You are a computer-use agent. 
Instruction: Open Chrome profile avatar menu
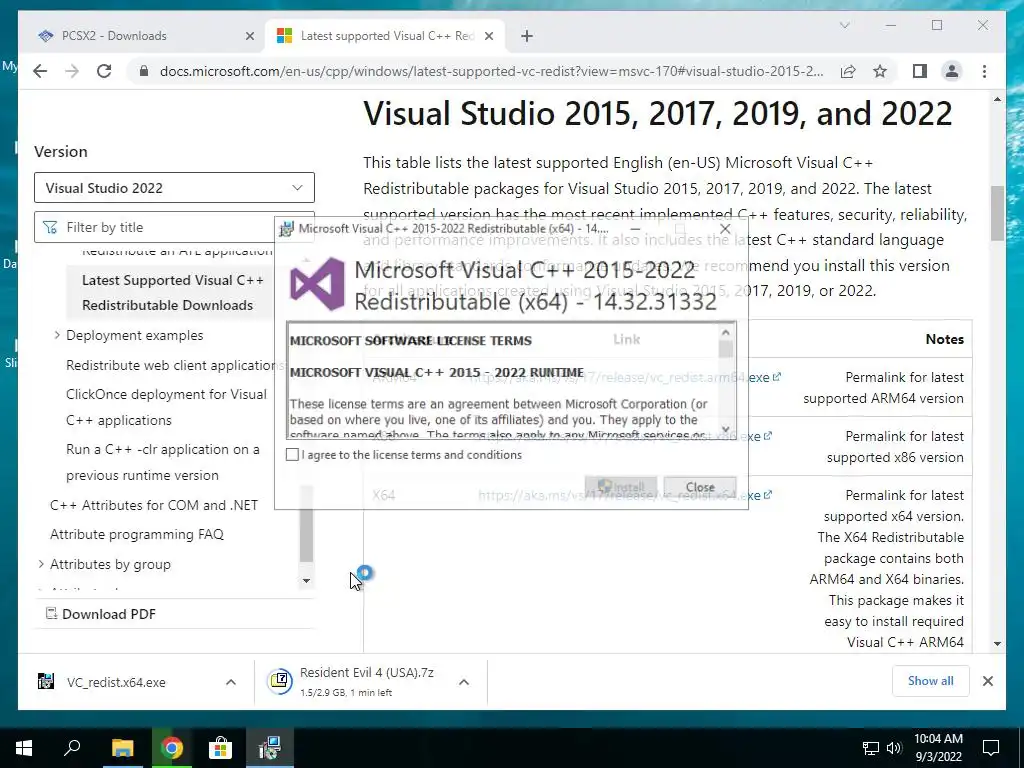coord(952,71)
